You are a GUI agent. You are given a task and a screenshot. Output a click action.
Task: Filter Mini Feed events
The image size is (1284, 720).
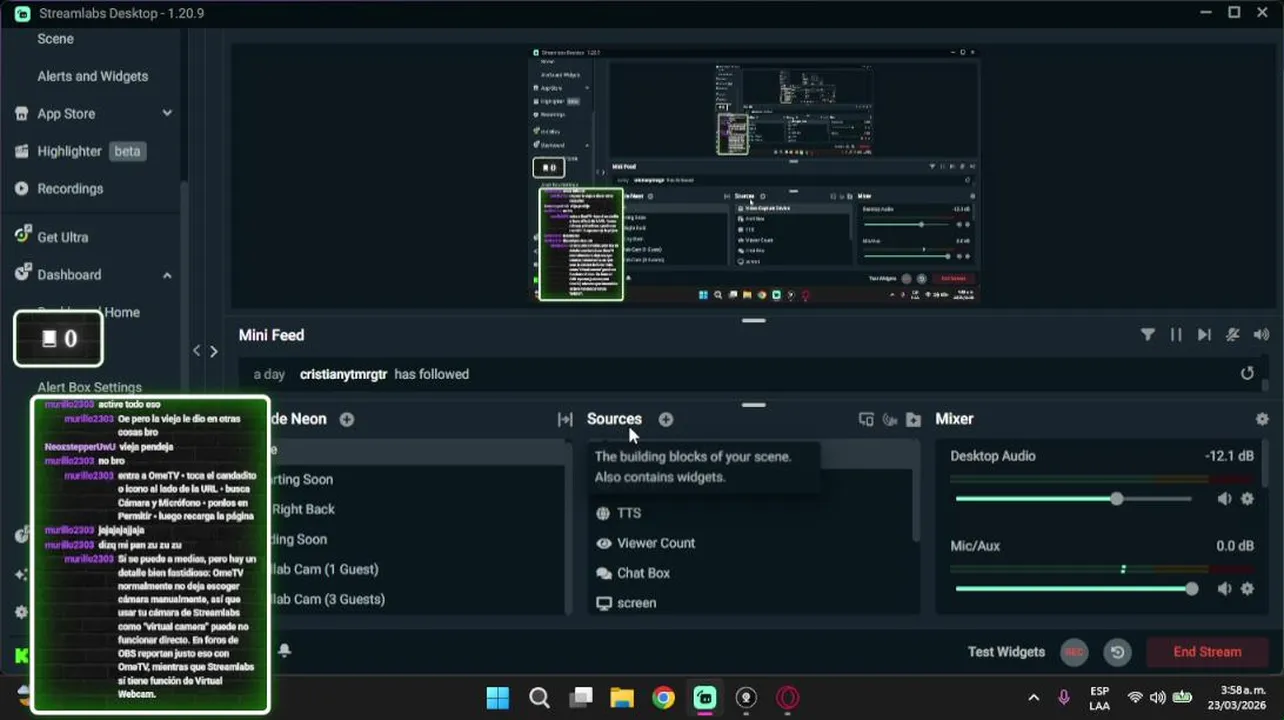pos(1148,335)
